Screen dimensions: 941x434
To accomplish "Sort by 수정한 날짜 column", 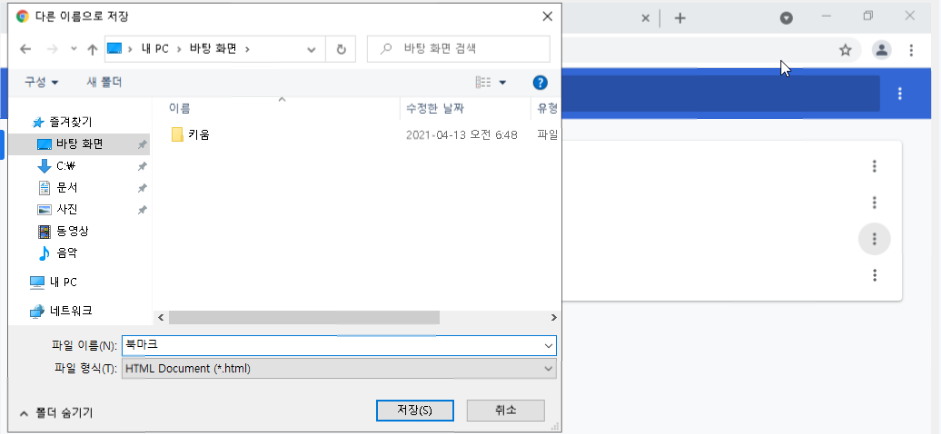I will tap(434, 109).
